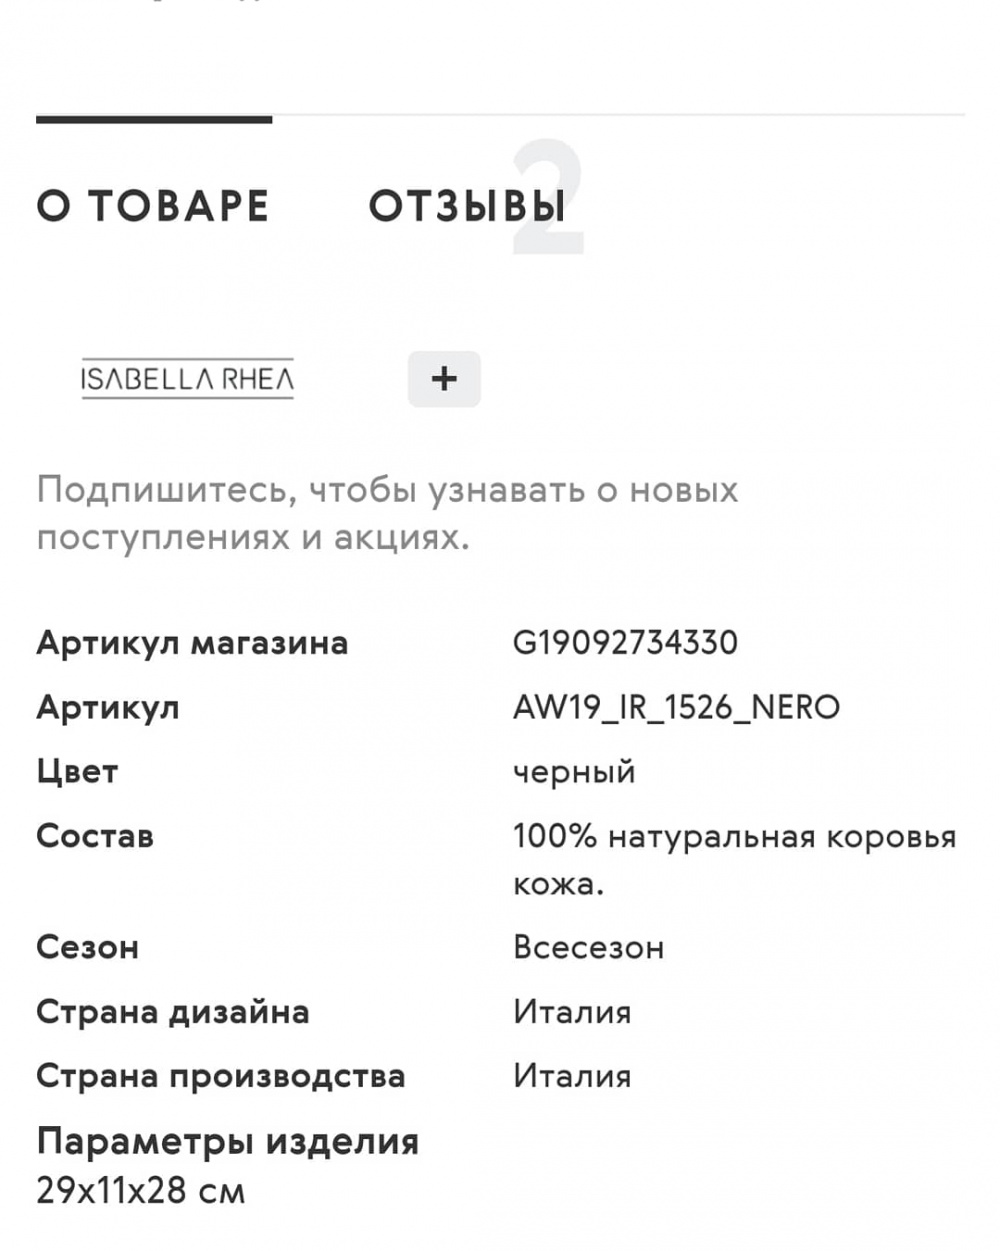Screen dimensions: 1000x1251
Task: Open the ОТЗЫВЫ reviews tab
Action: (467, 206)
